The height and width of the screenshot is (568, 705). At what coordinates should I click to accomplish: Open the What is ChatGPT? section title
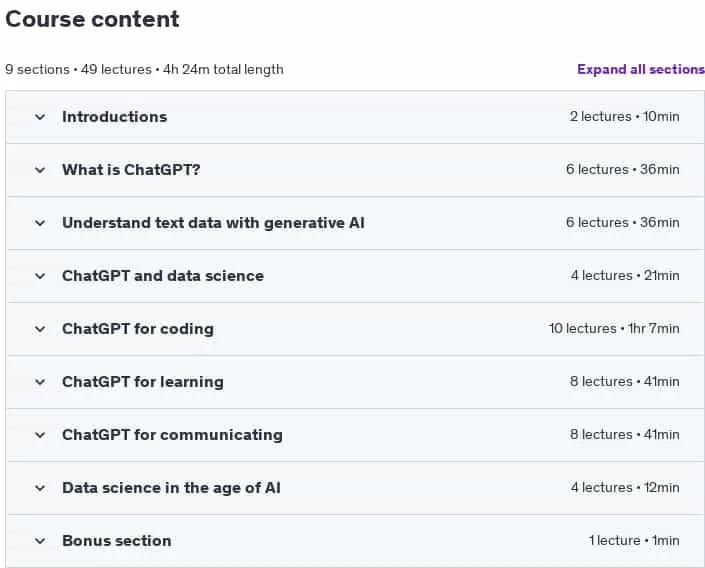[131, 170]
